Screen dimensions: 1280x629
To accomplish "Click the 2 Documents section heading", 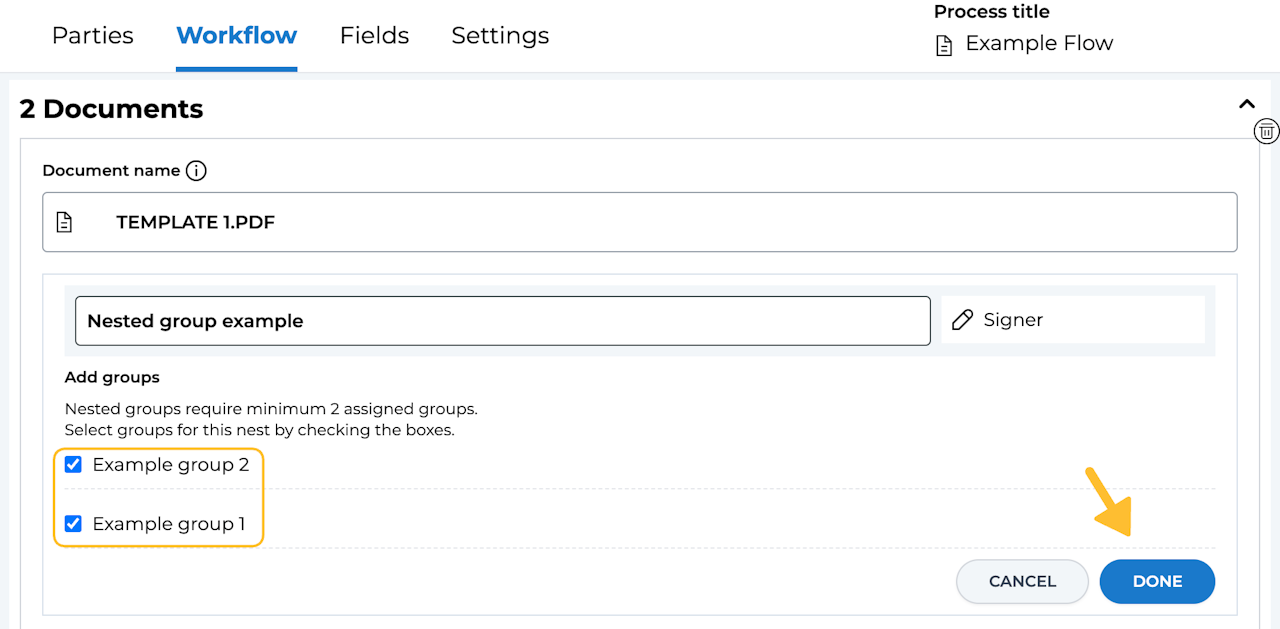I will coord(111,109).
